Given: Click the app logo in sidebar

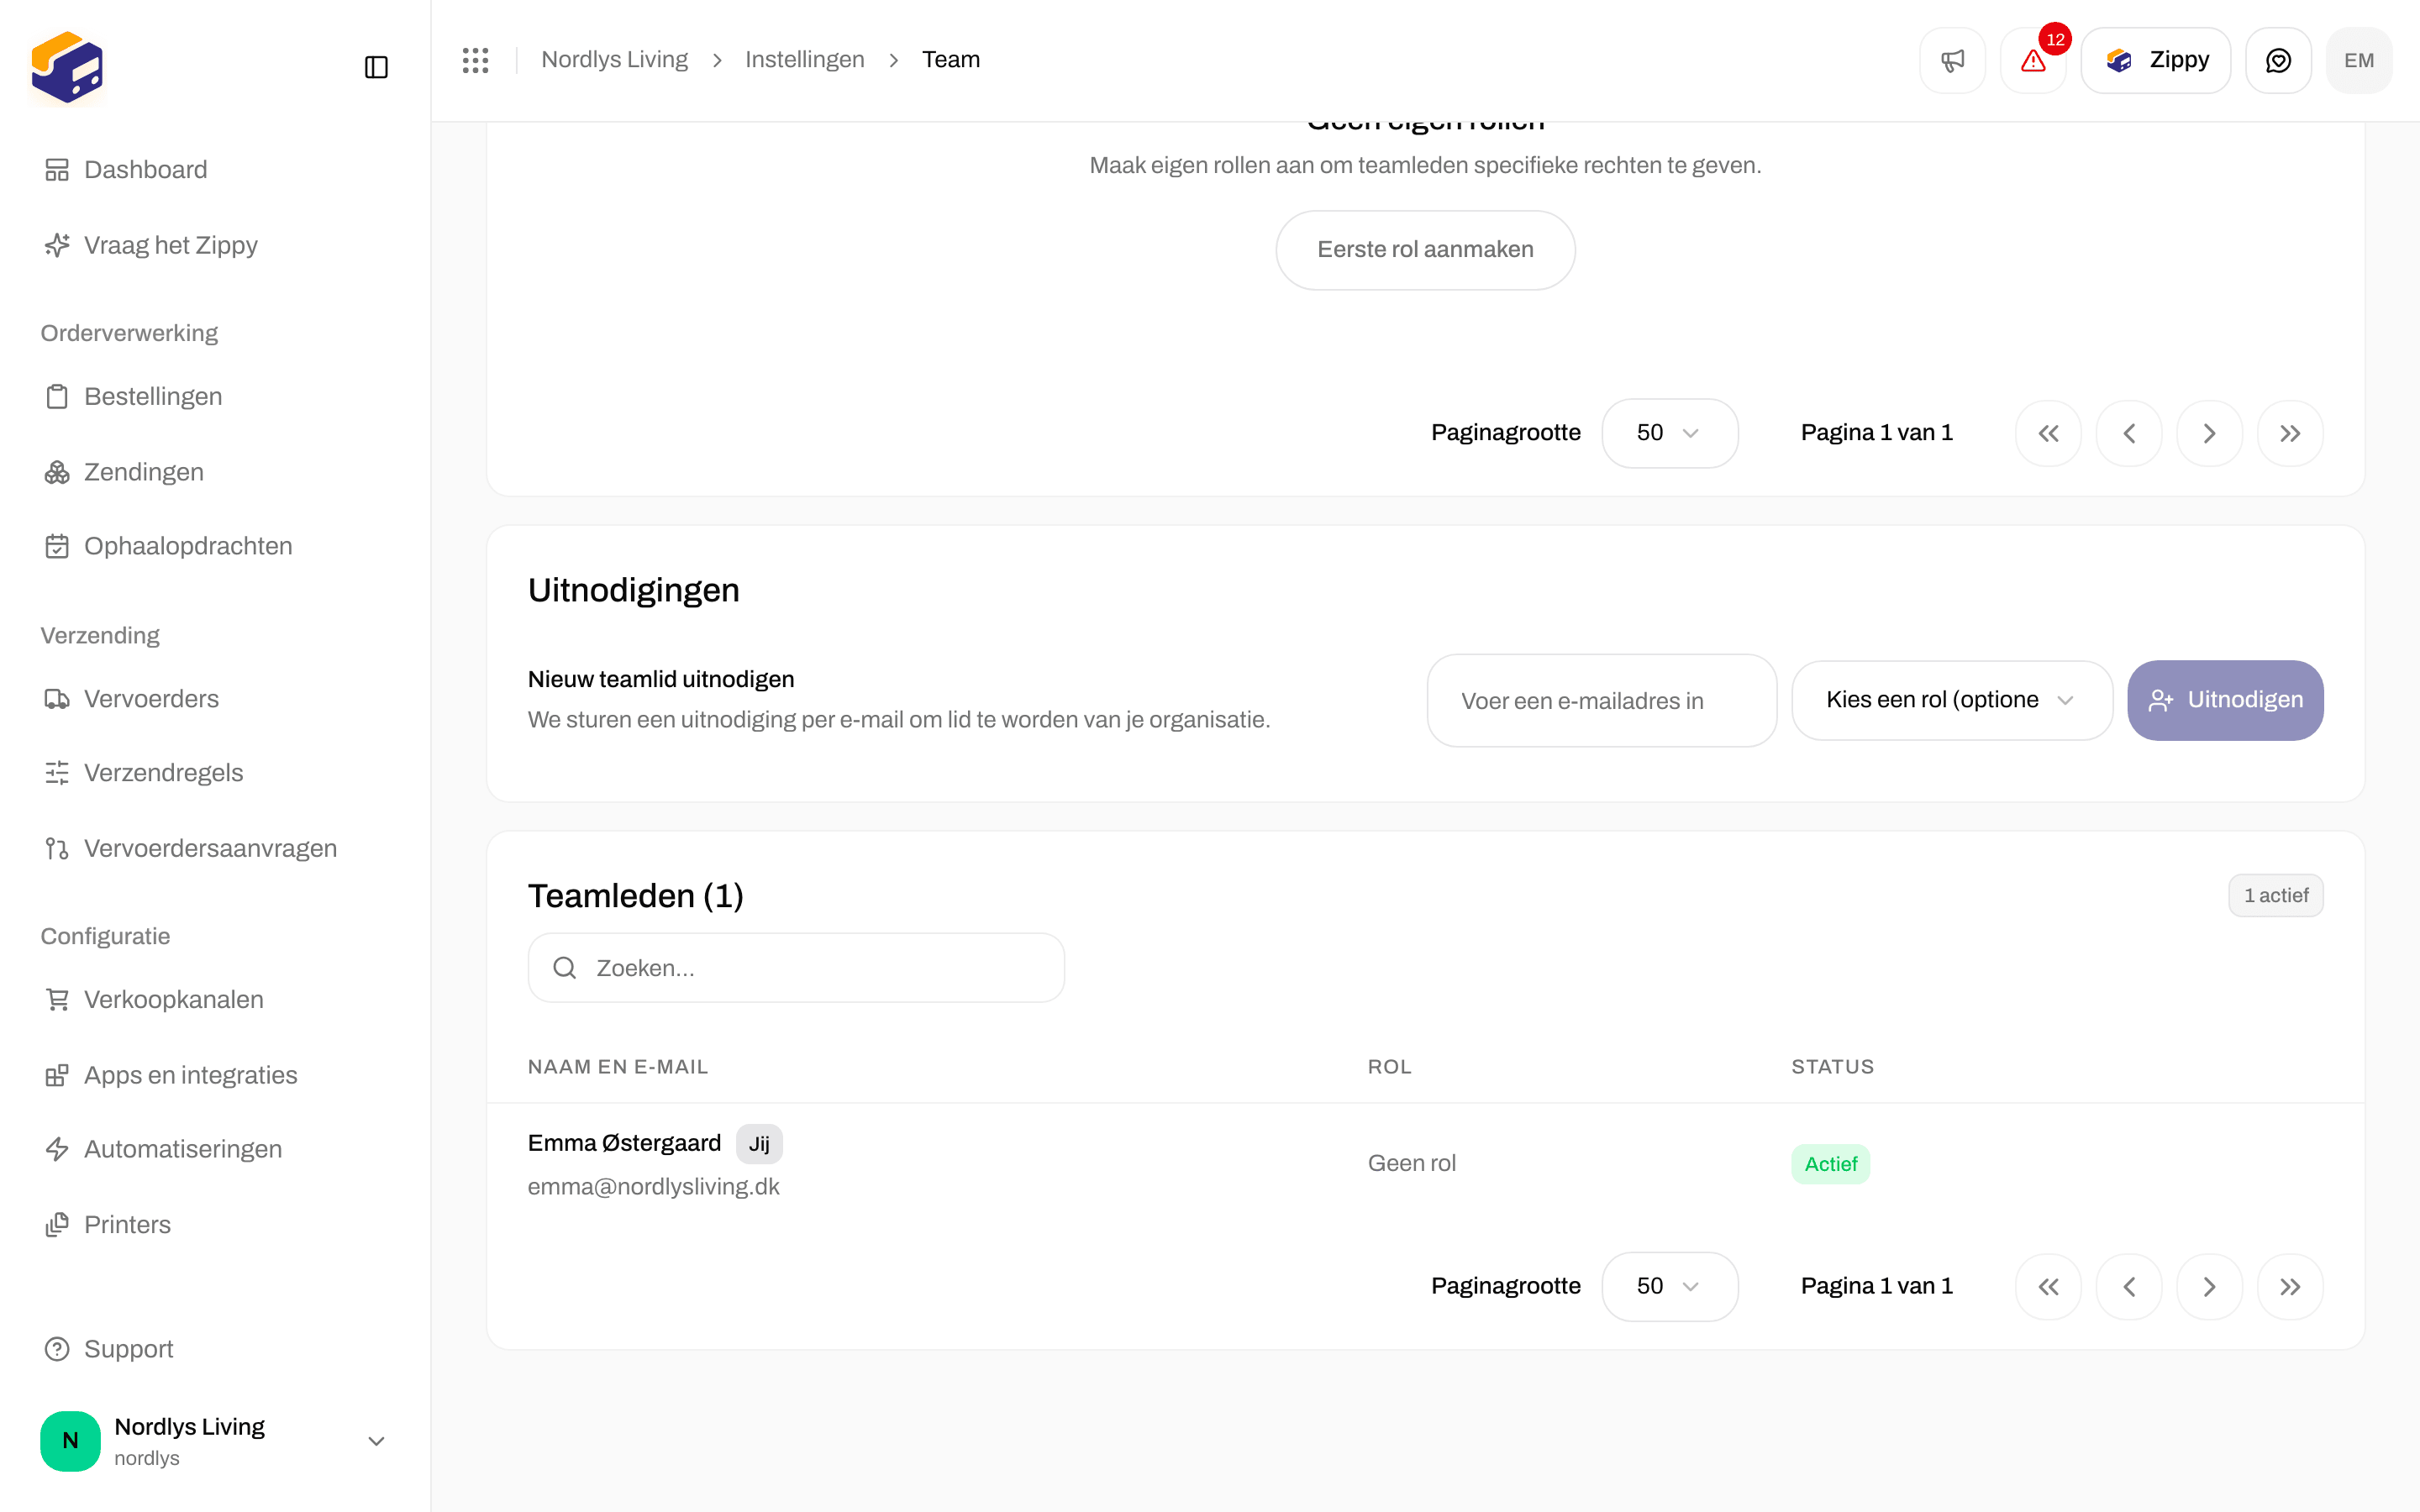Looking at the screenshot, I should point(67,67).
